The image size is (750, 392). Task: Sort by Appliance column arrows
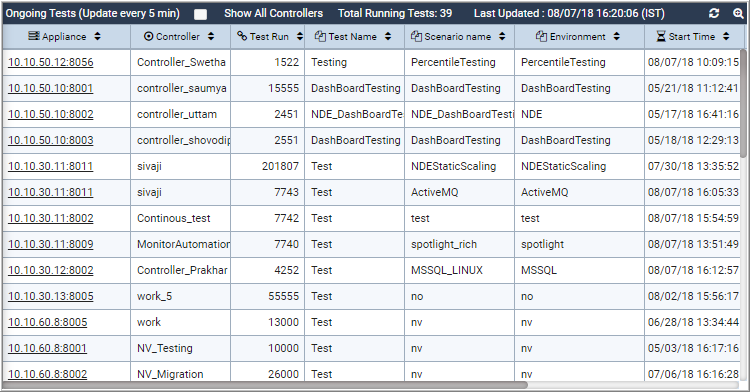click(98, 36)
